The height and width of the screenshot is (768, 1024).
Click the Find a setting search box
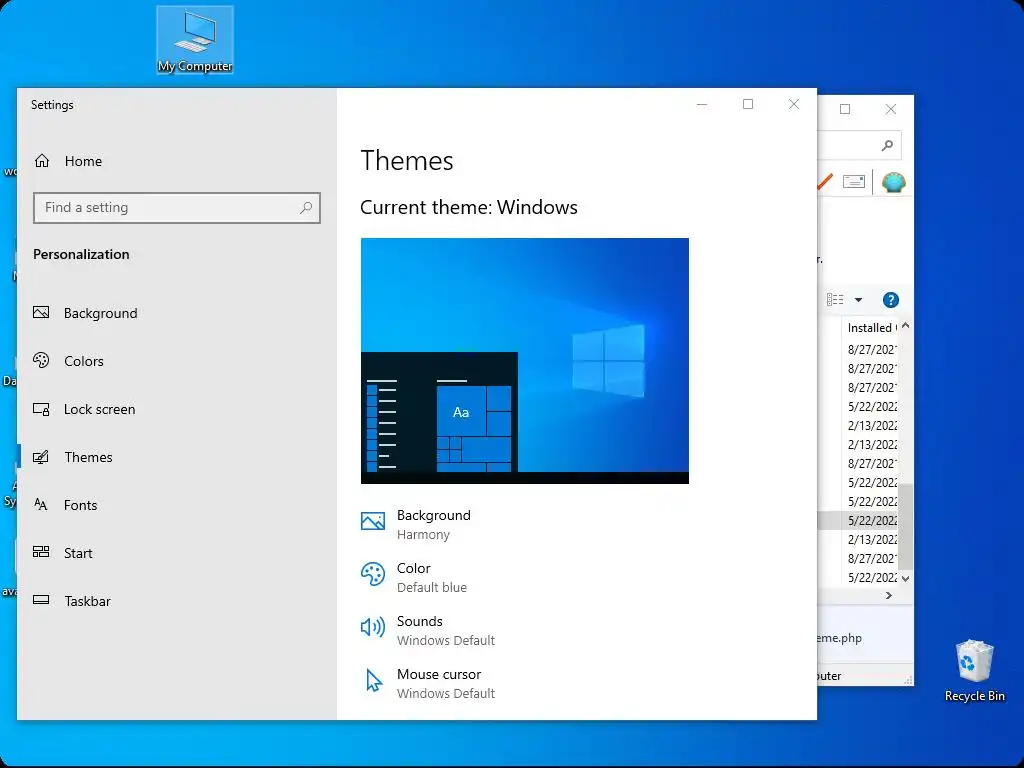[177, 208]
